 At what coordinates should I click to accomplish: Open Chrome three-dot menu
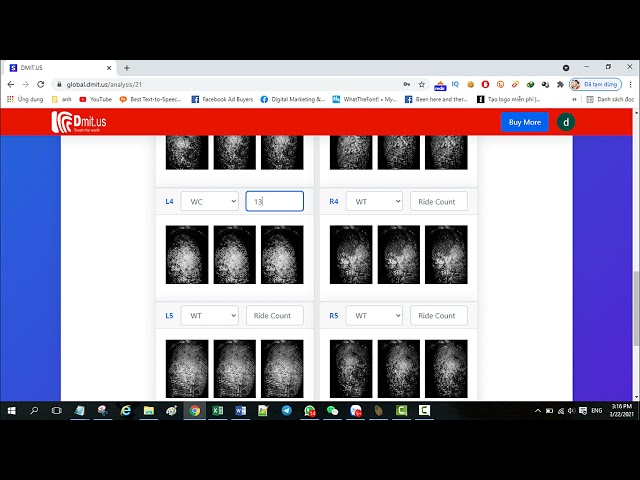coord(631,84)
